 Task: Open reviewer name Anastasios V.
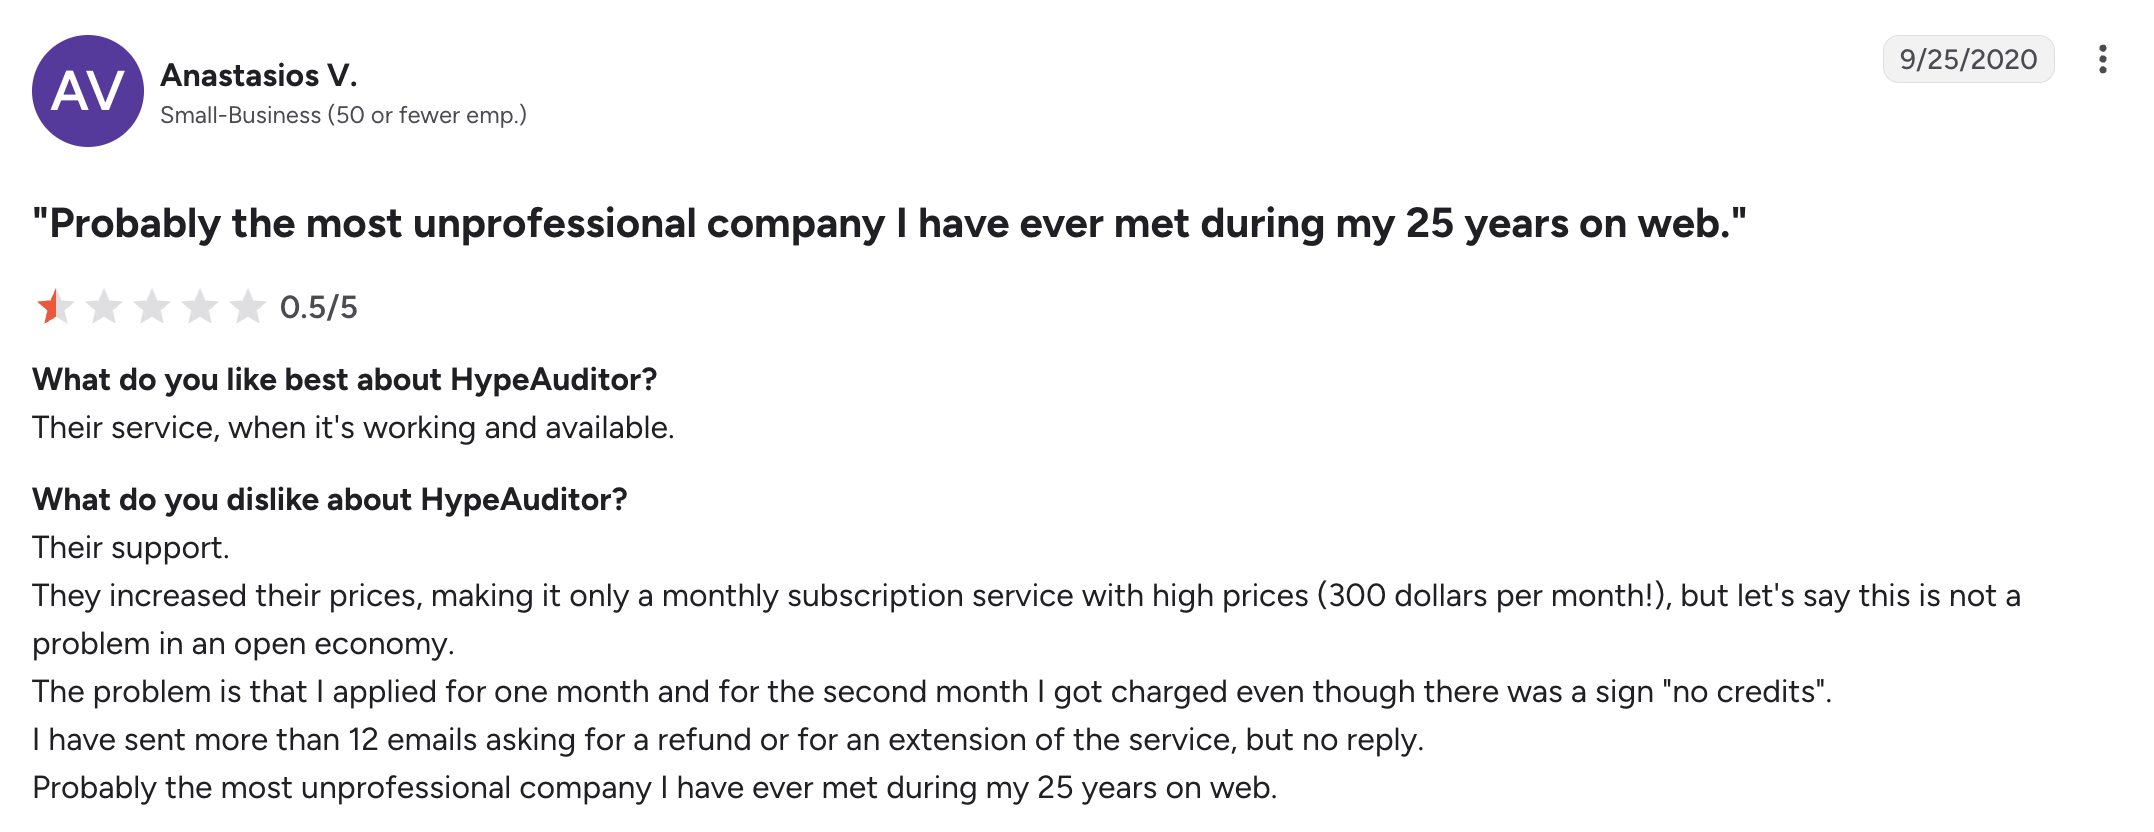259,75
